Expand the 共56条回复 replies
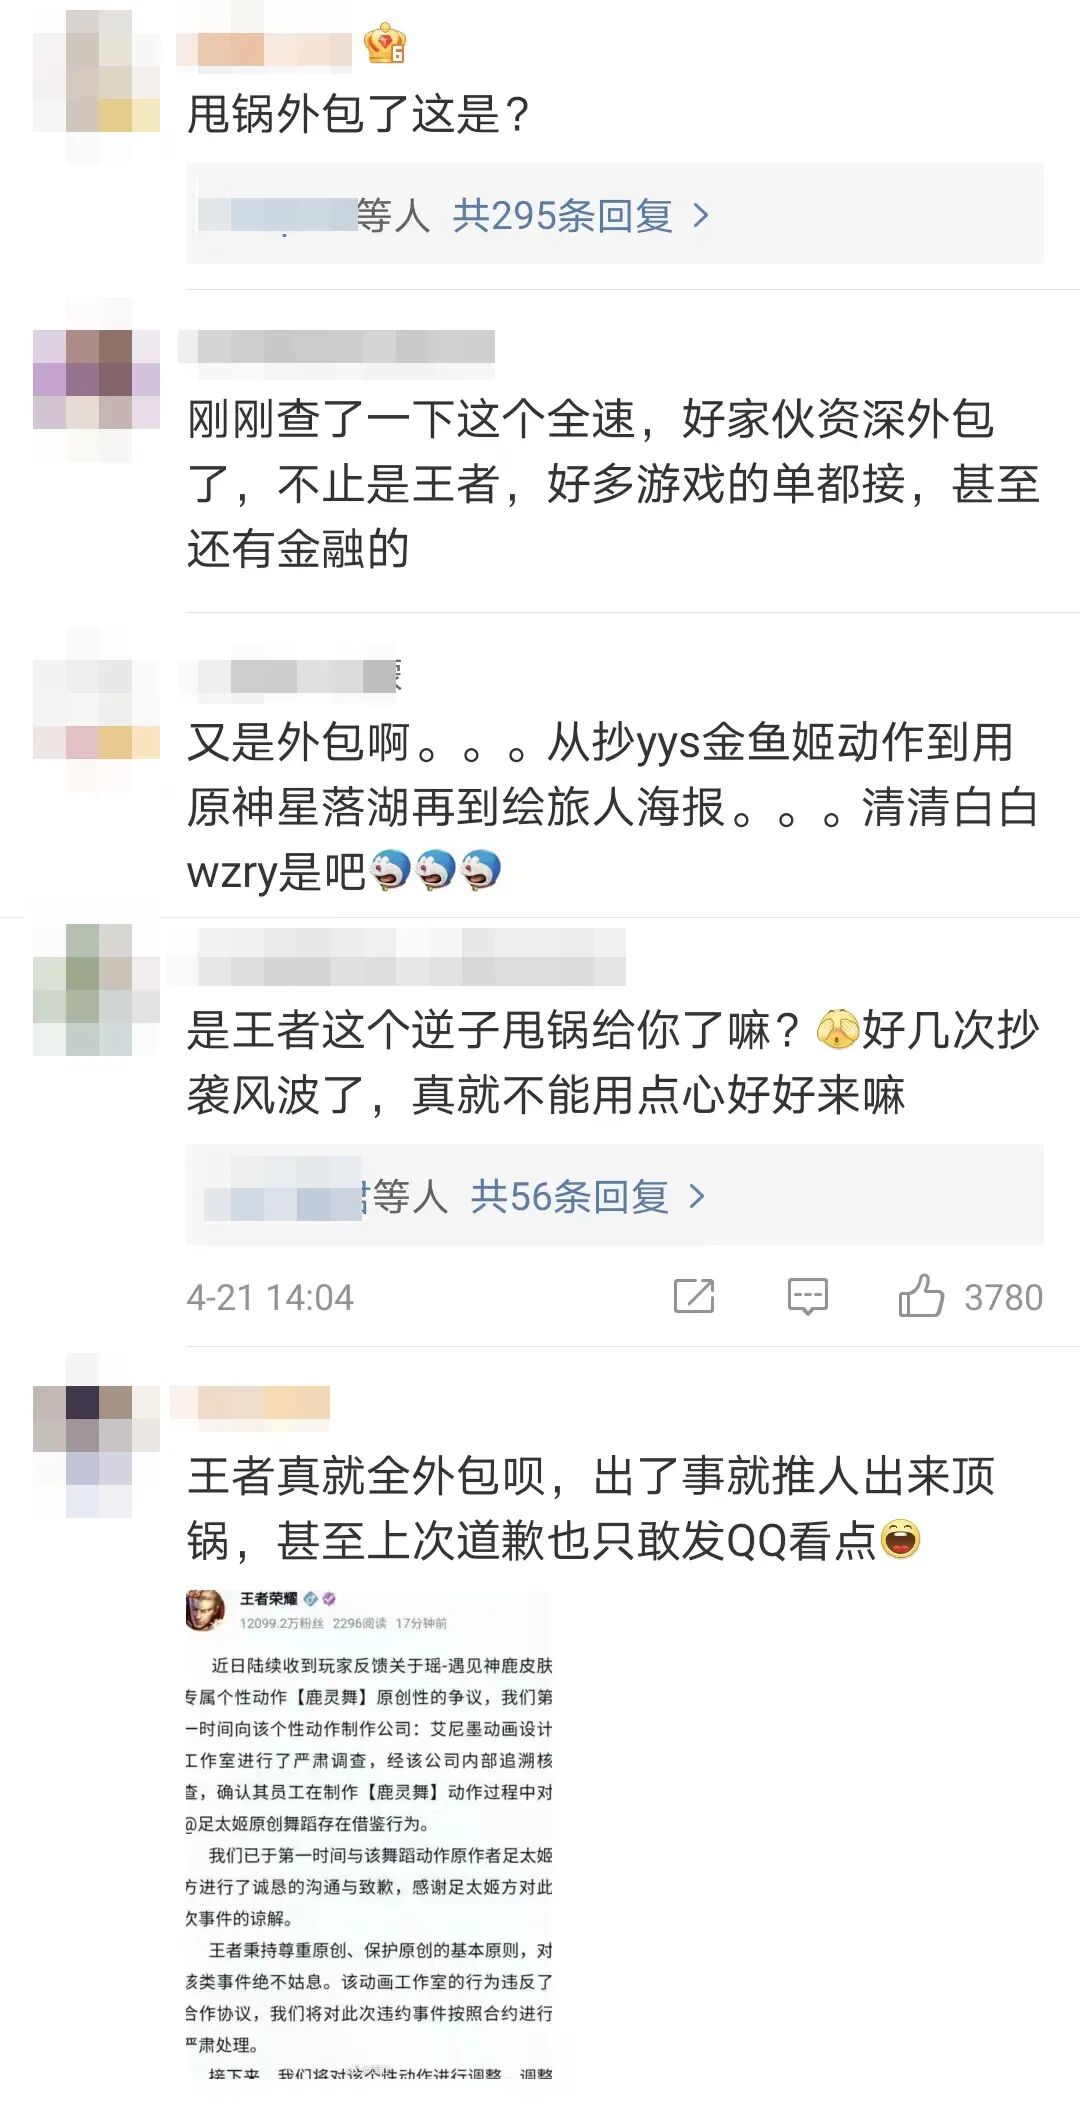 tap(569, 1196)
